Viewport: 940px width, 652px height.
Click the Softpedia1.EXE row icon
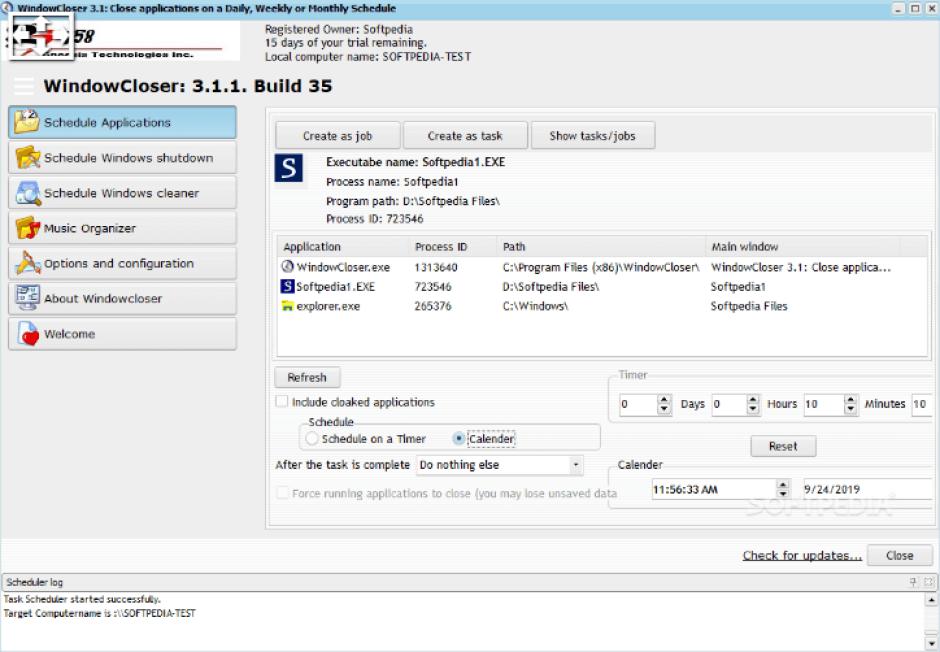point(288,286)
